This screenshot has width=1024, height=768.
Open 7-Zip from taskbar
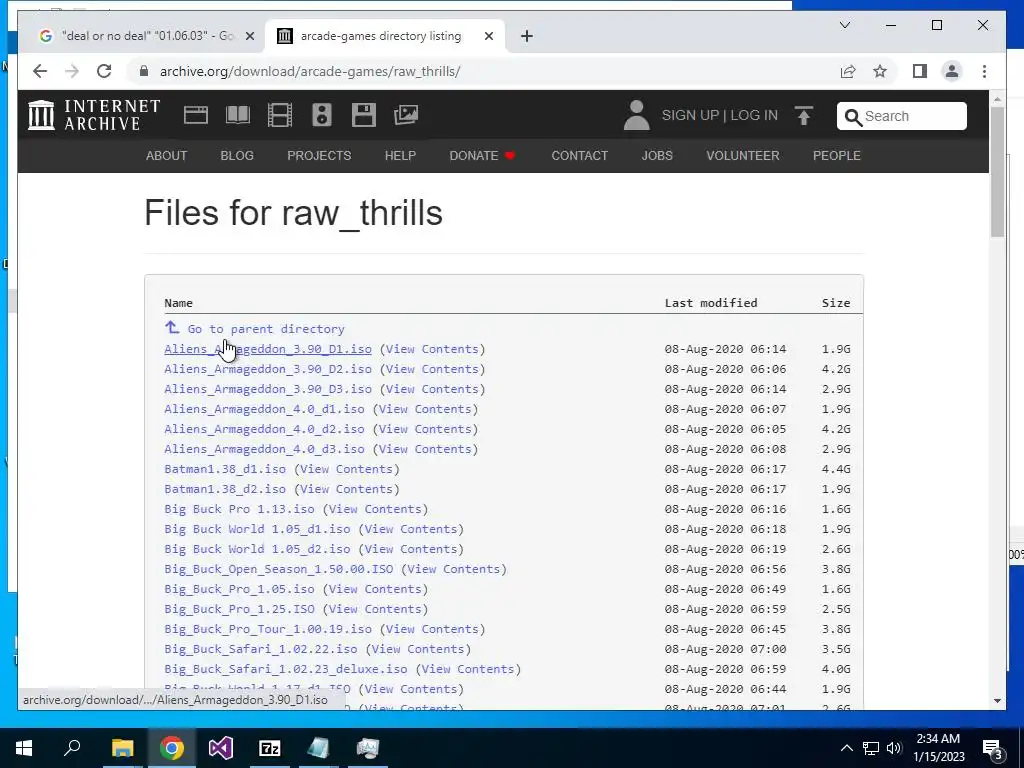pyautogui.click(x=270, y=748)
